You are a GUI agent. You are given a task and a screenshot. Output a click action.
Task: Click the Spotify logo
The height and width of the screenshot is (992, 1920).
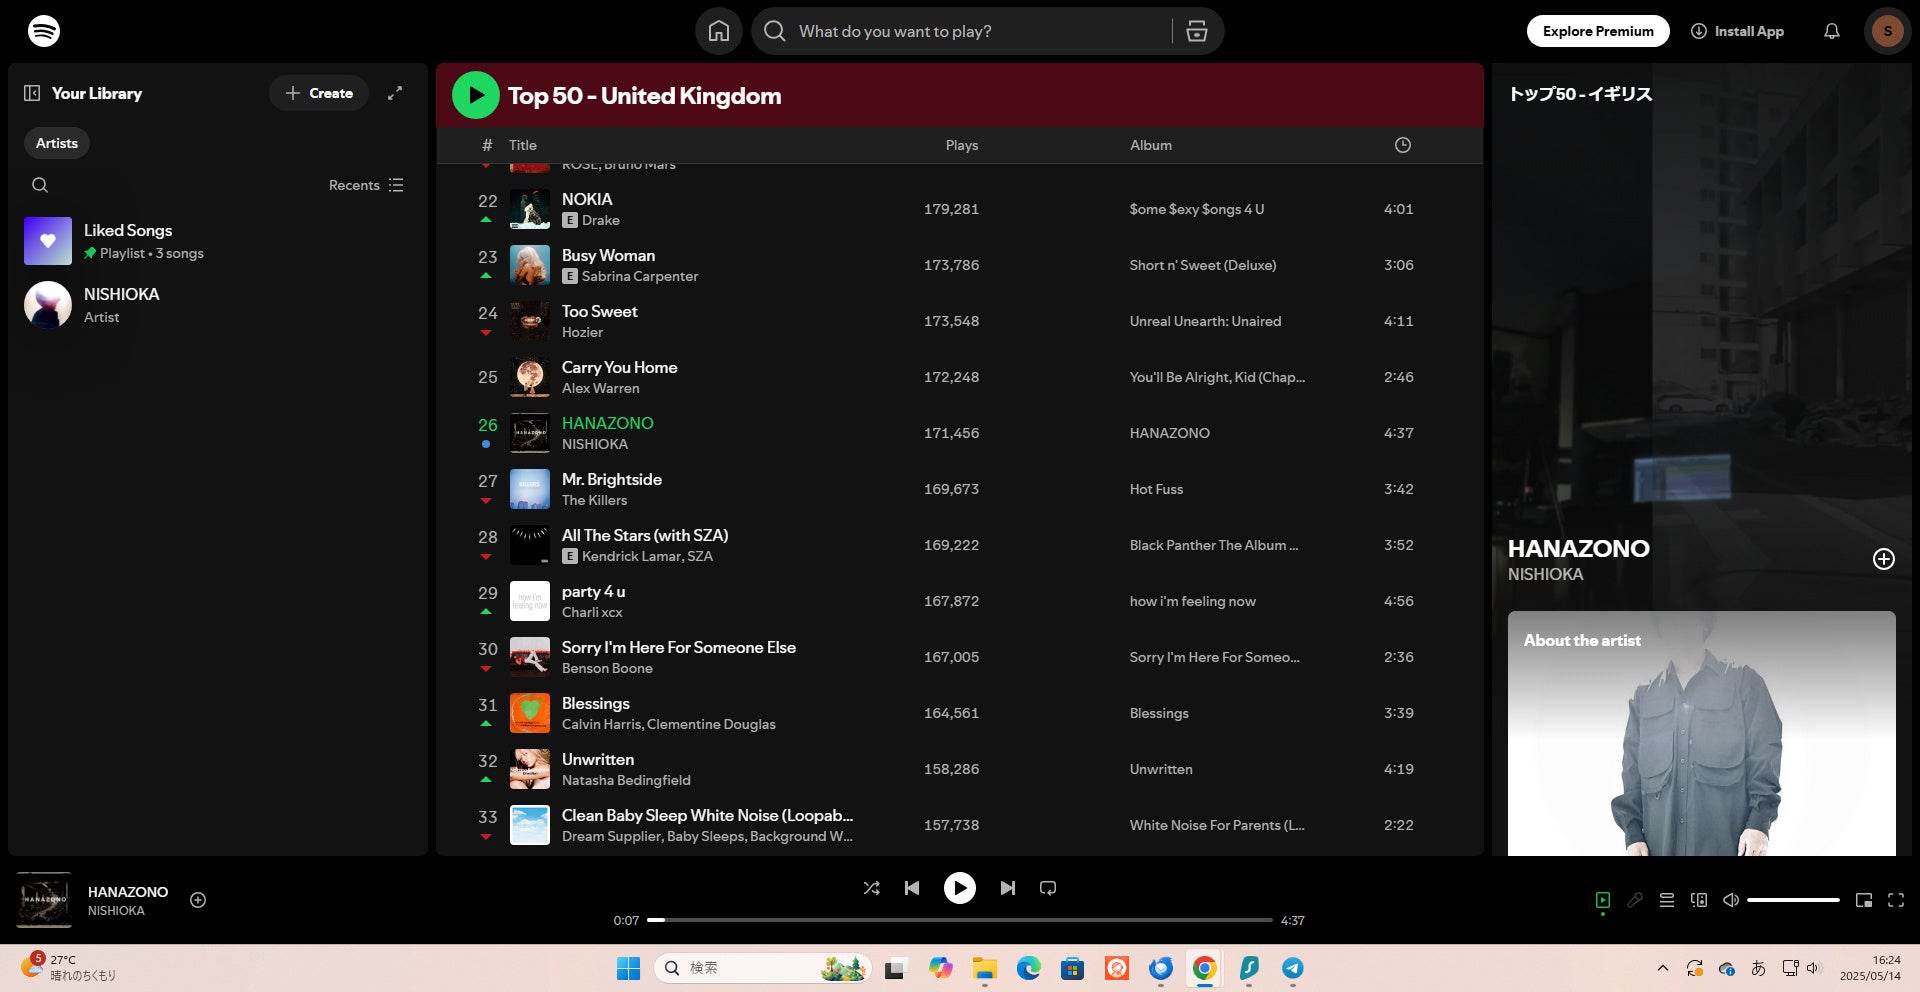[44, 31]
